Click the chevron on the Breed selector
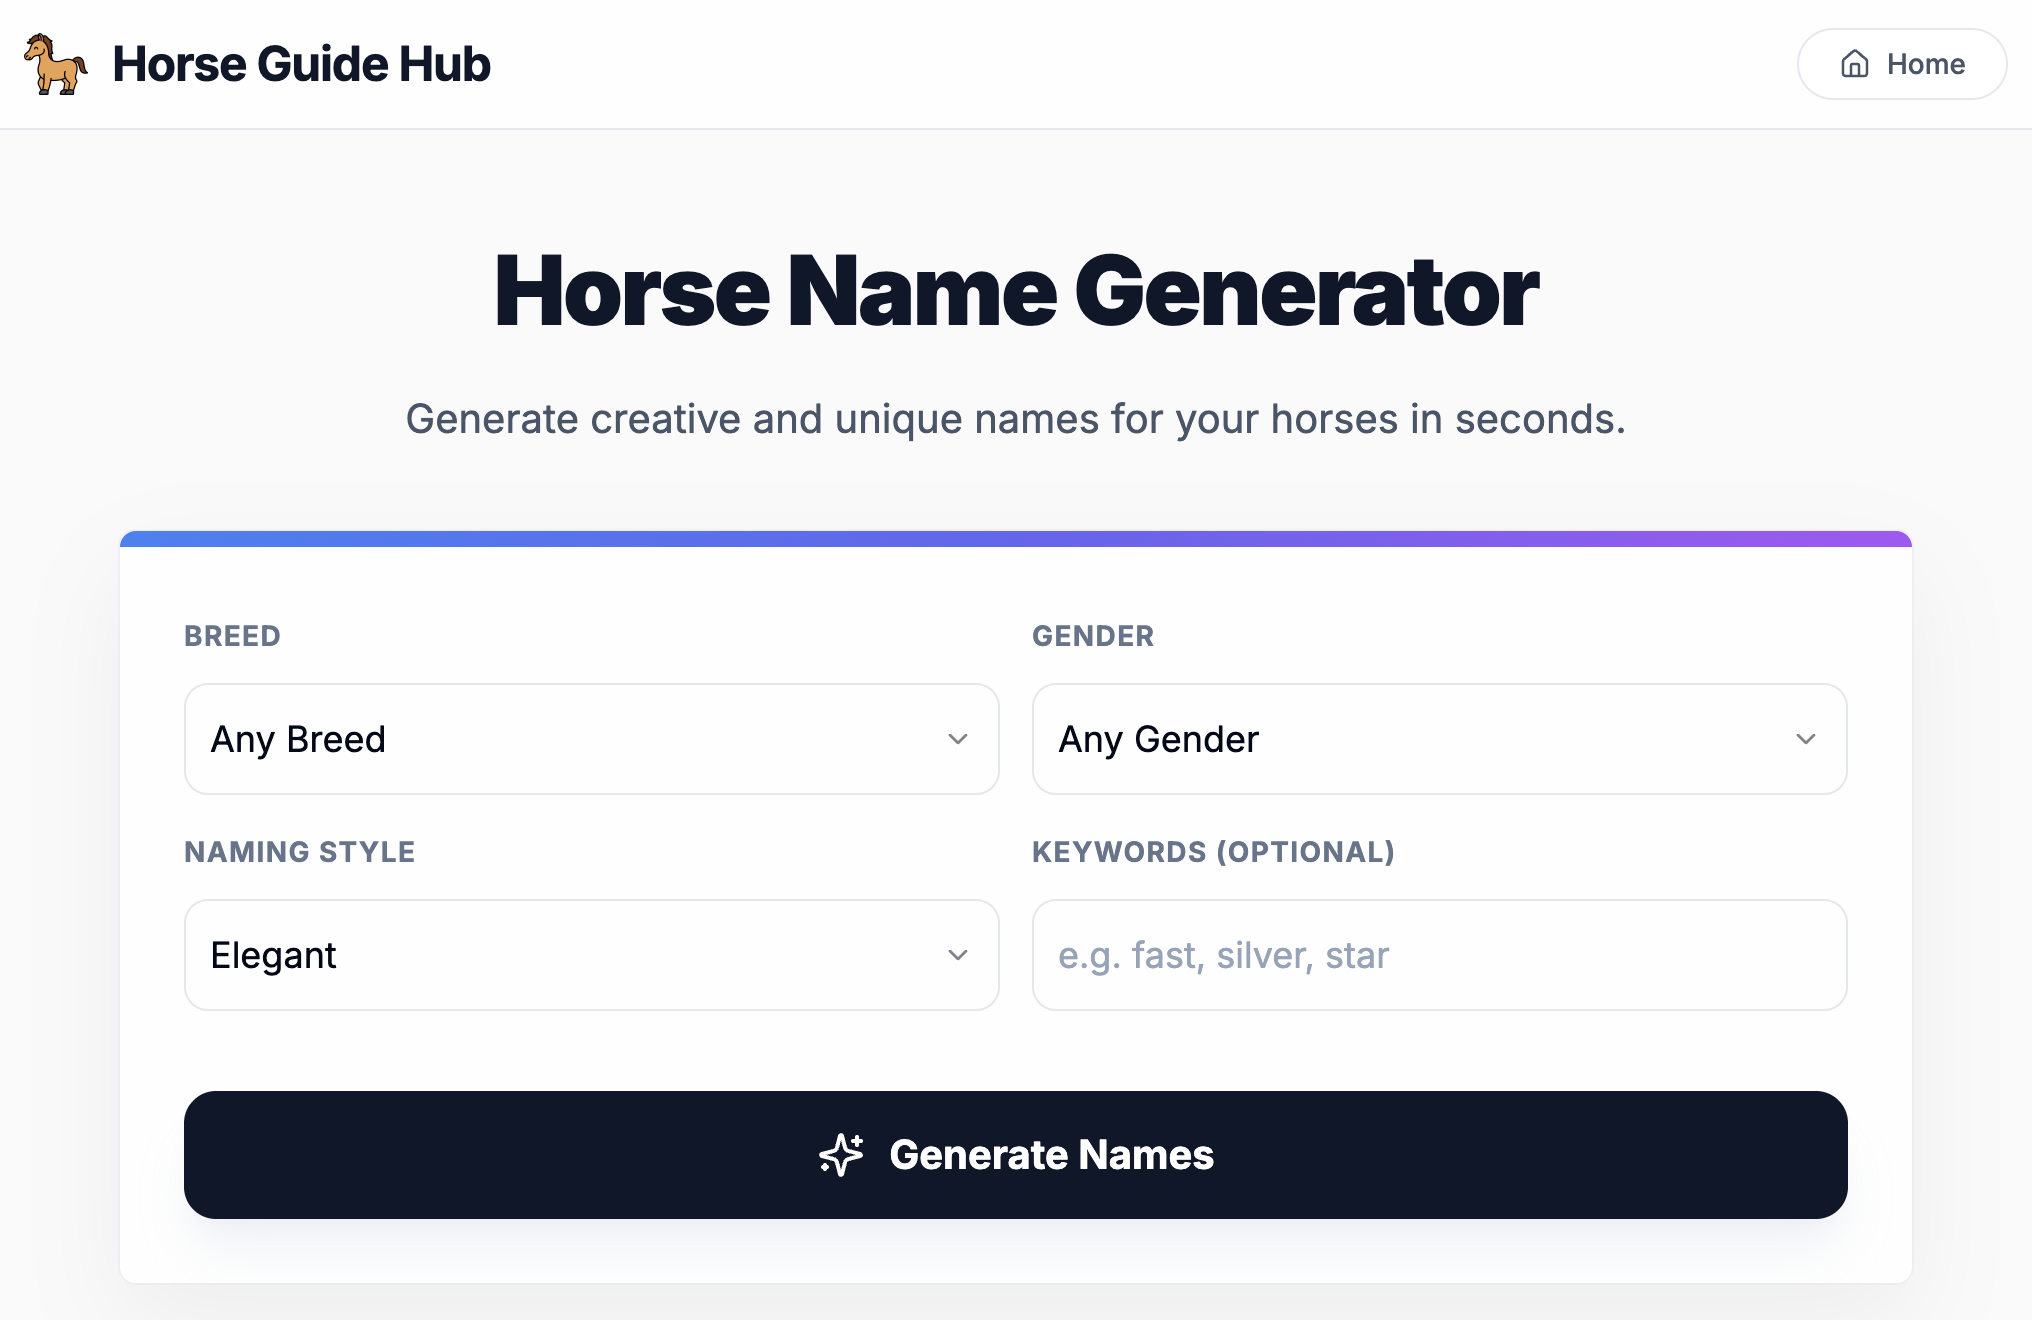 (x=958, y=739)
